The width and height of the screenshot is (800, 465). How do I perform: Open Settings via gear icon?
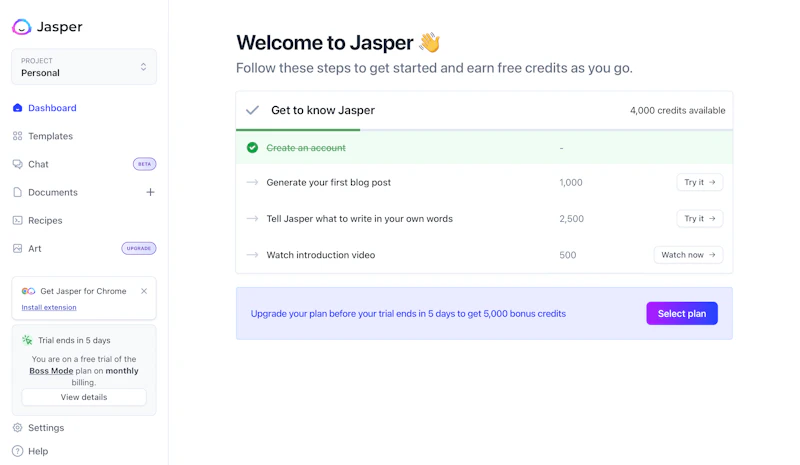[17, 428]
